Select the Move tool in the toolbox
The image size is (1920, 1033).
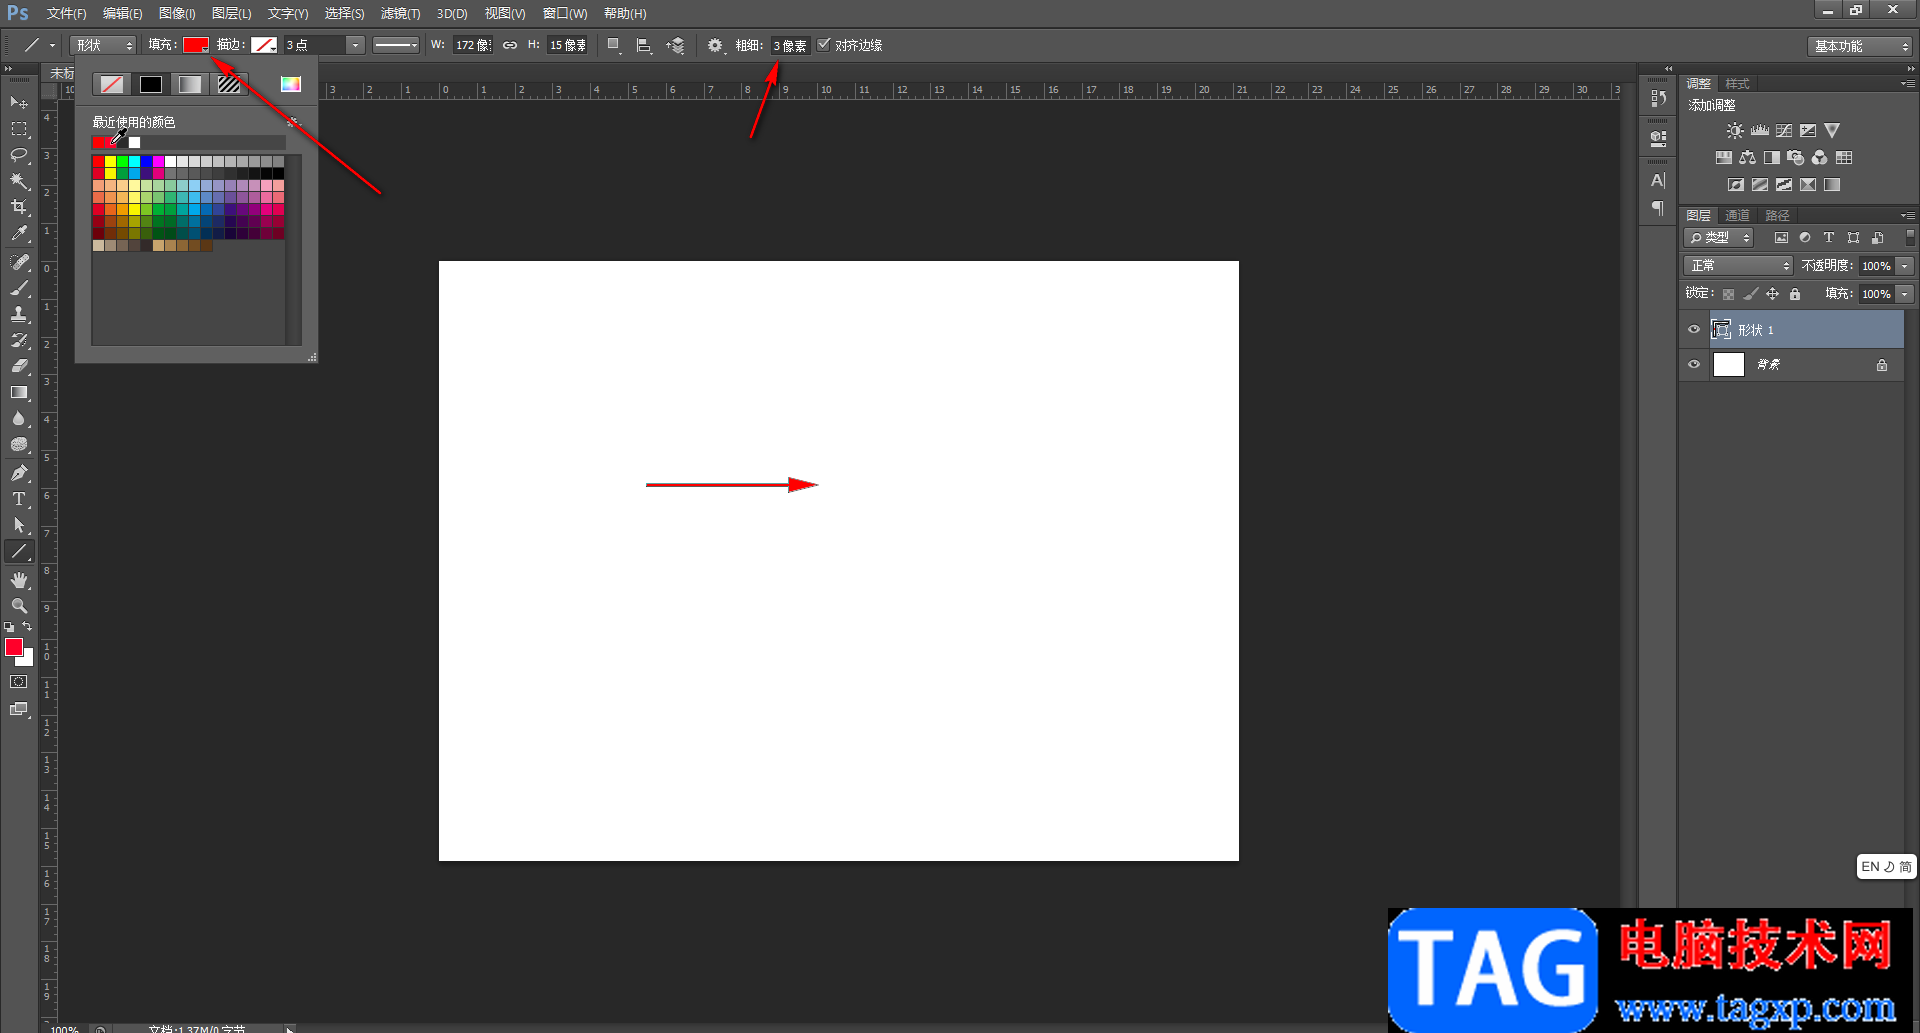19,103
